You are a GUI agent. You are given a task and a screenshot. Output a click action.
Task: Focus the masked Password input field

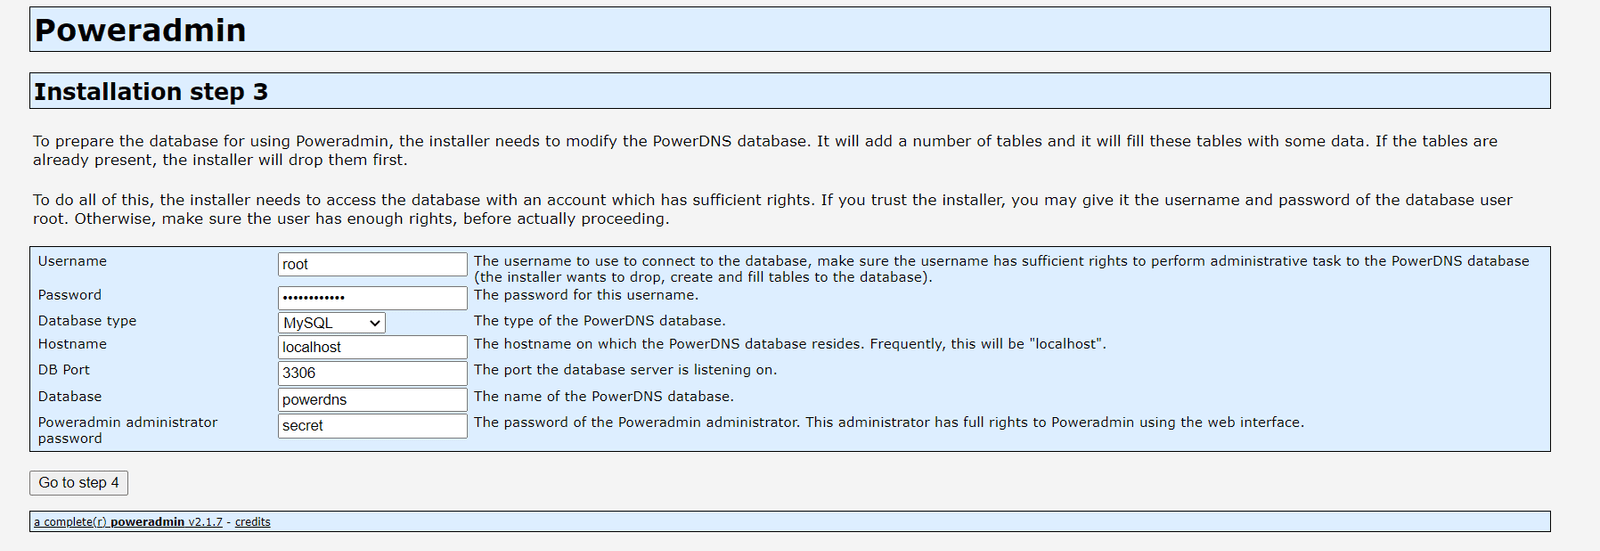[x=372, y=298]
